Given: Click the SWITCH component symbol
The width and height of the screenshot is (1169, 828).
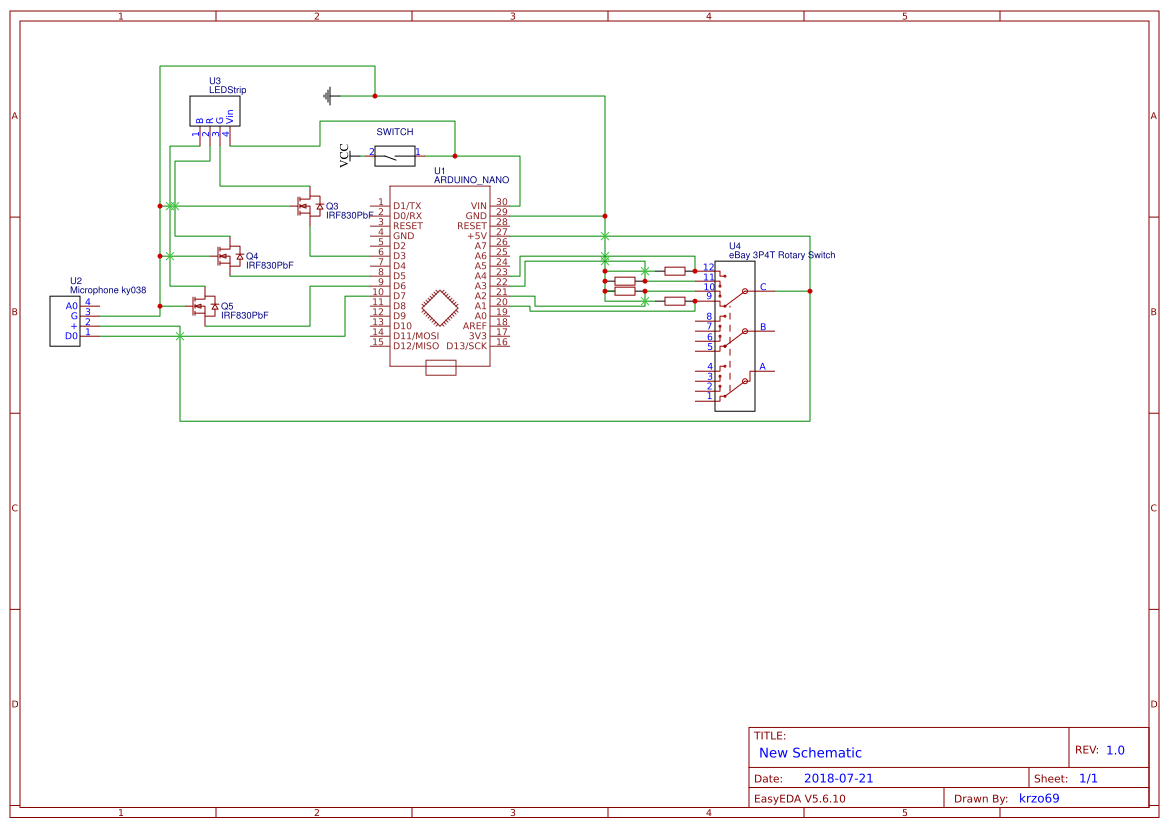Looking at the screenshot, I should tap(394, 156).
